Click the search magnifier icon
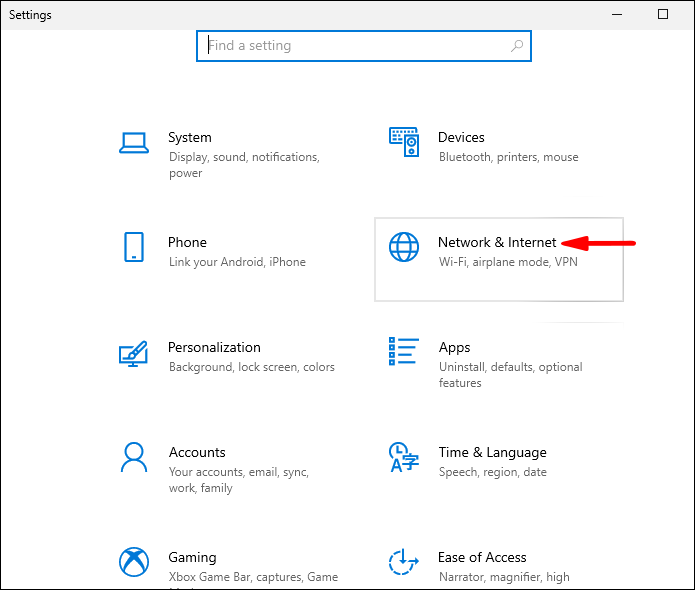Screen dimensions: 695x590 (517, 46)
